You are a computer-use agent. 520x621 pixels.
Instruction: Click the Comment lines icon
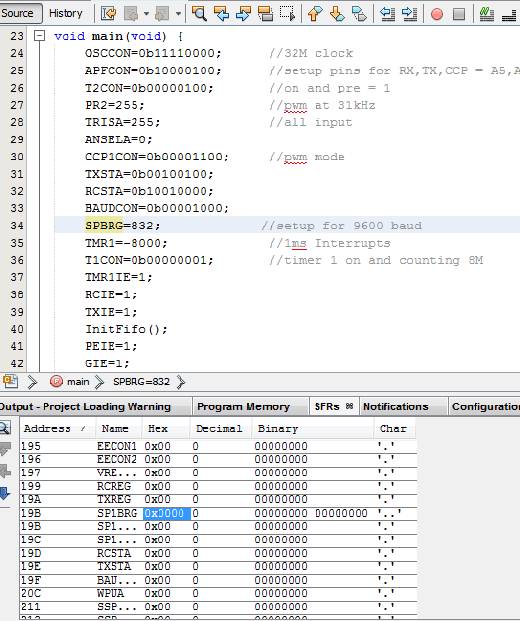[486, 14]
